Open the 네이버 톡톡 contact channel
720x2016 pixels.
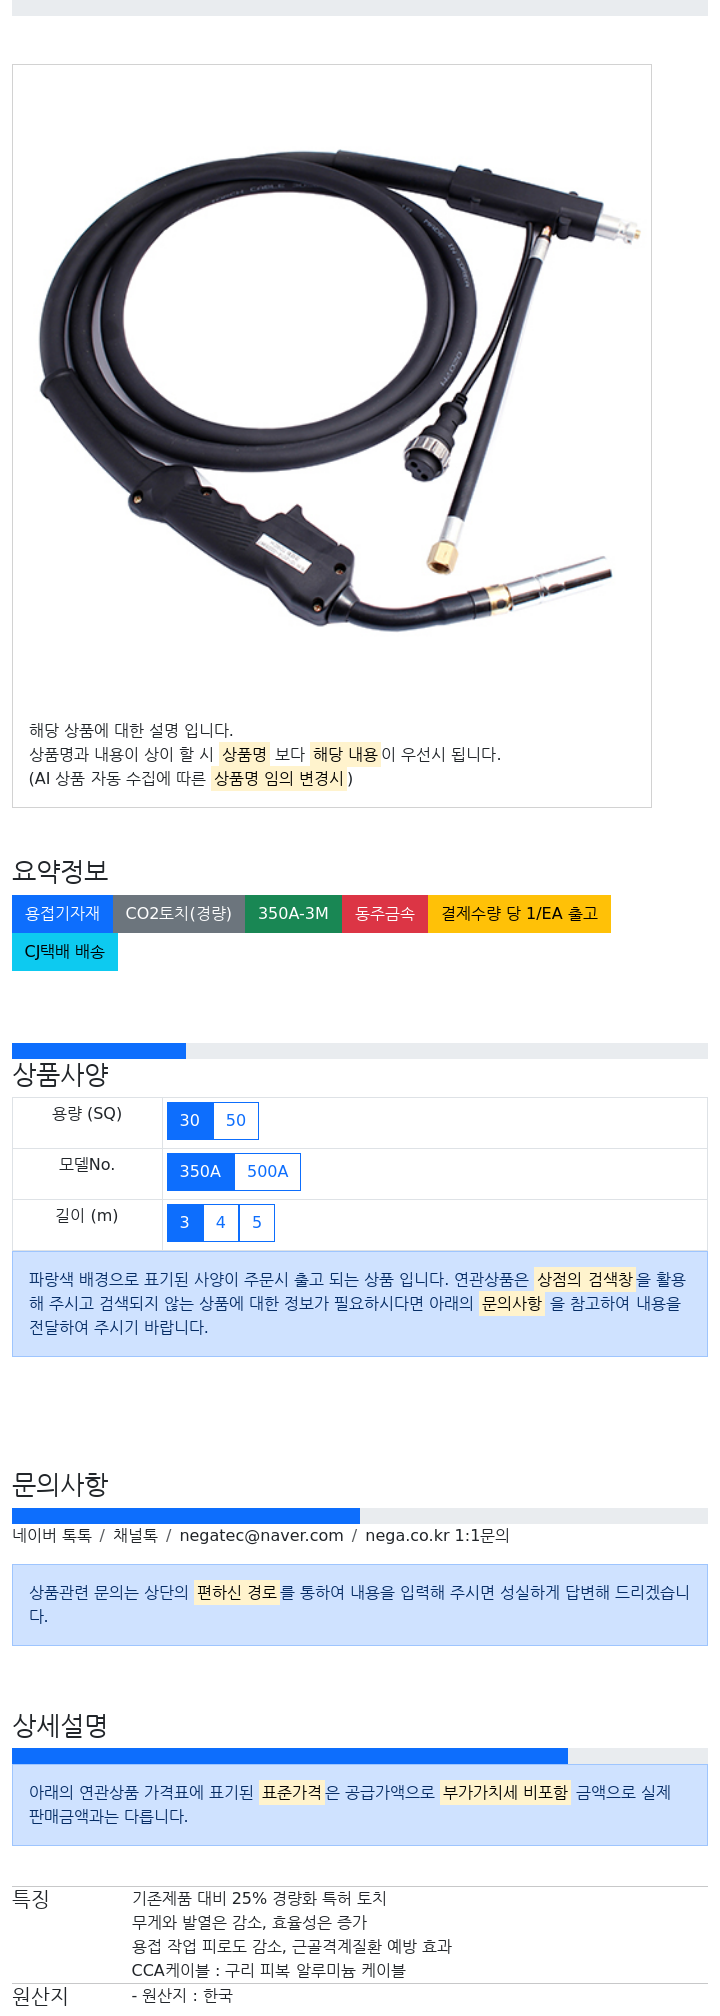click(x=52, y=1536)
